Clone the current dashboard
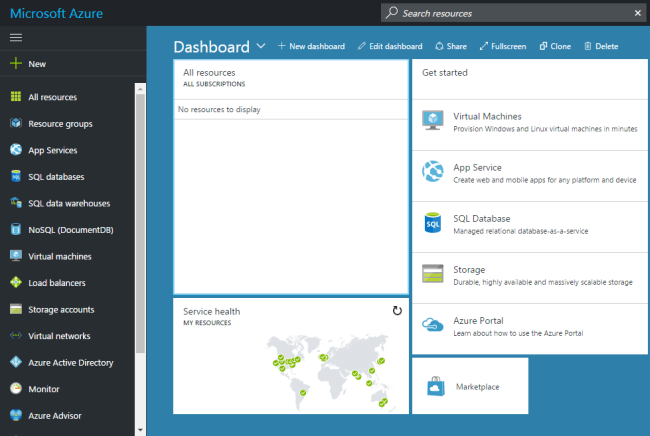 click(x=555, y=46)
